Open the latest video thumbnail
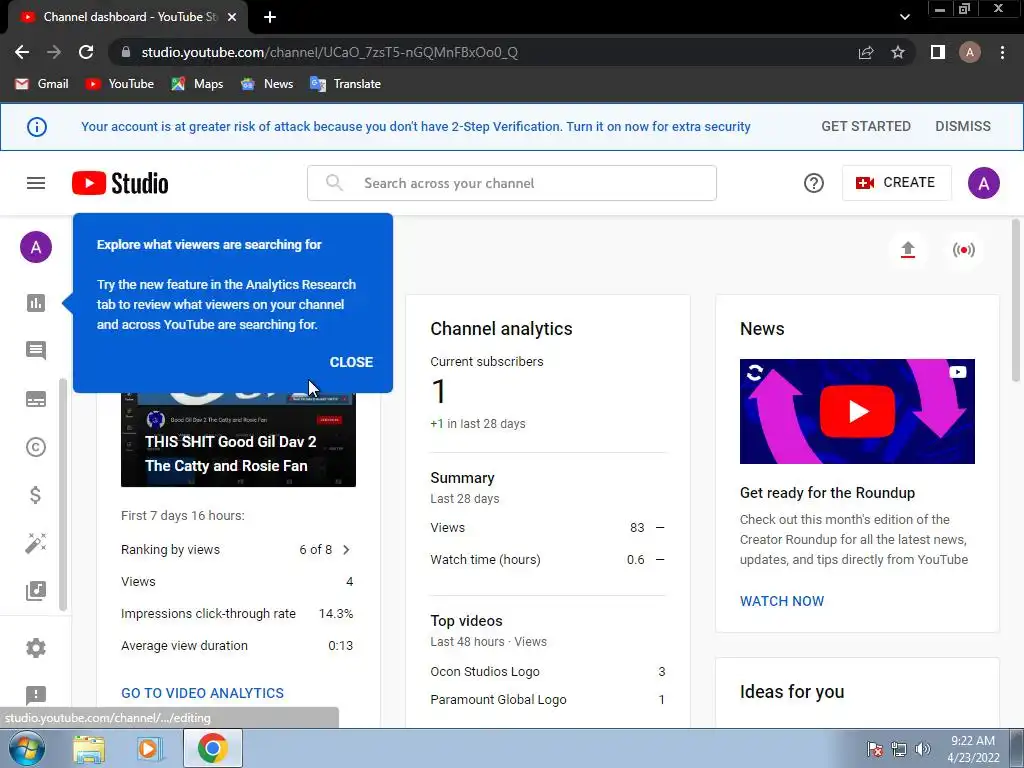Viewport: 1024px width, 768px height. click(238, 440)
